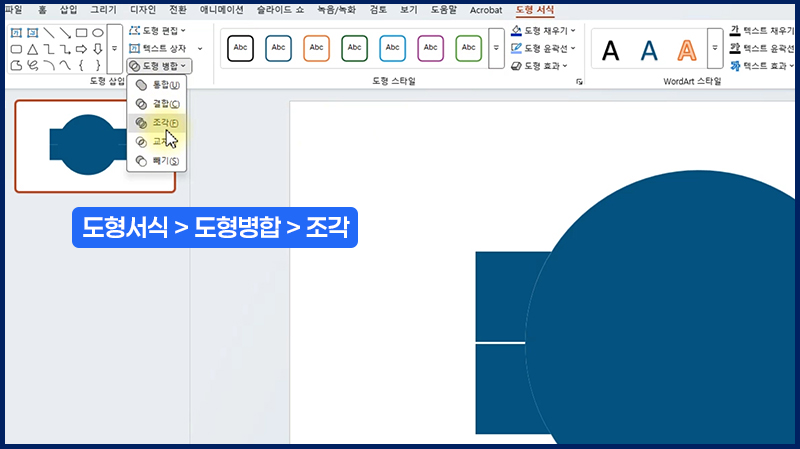Screen dimensions: 800x449
Task: Select the 도형 서식 tab
Action: coord(535,9)
